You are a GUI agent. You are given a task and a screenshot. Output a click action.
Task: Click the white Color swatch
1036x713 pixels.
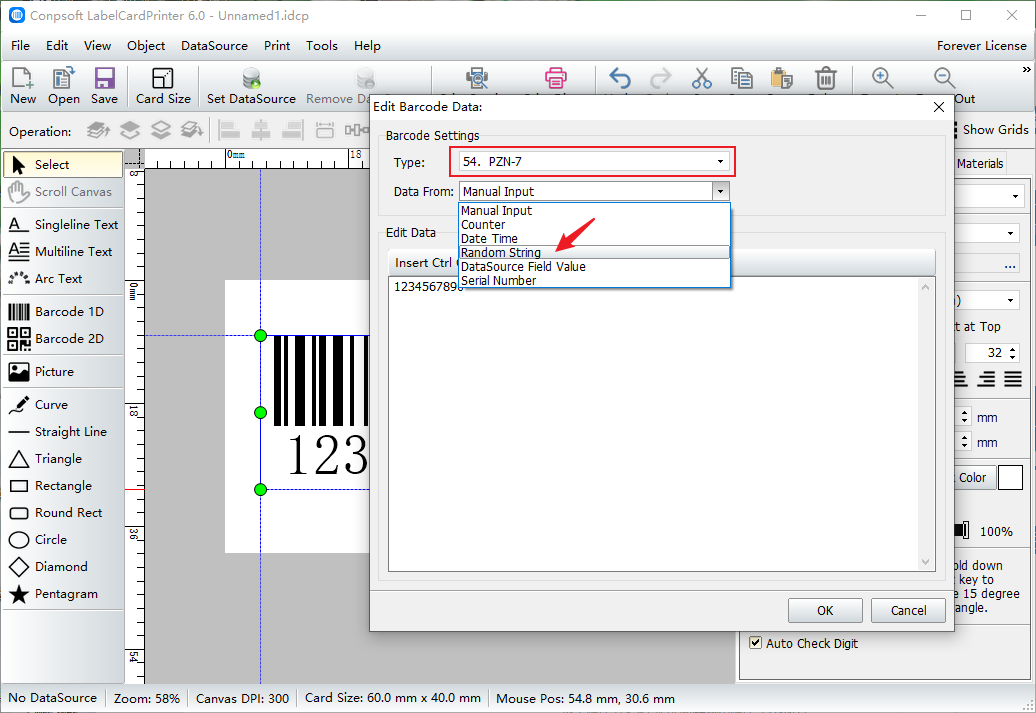click(x=1010, y=477)
